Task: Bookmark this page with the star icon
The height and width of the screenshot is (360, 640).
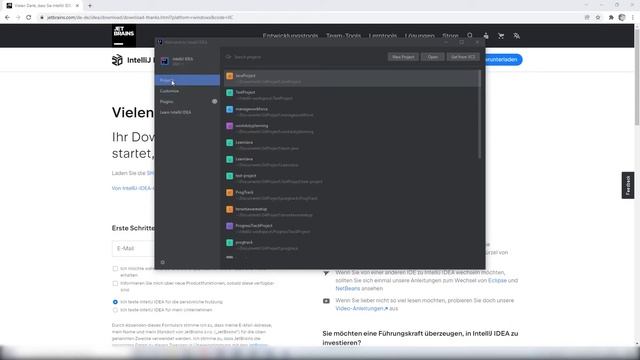Action: tap(598, 18)
